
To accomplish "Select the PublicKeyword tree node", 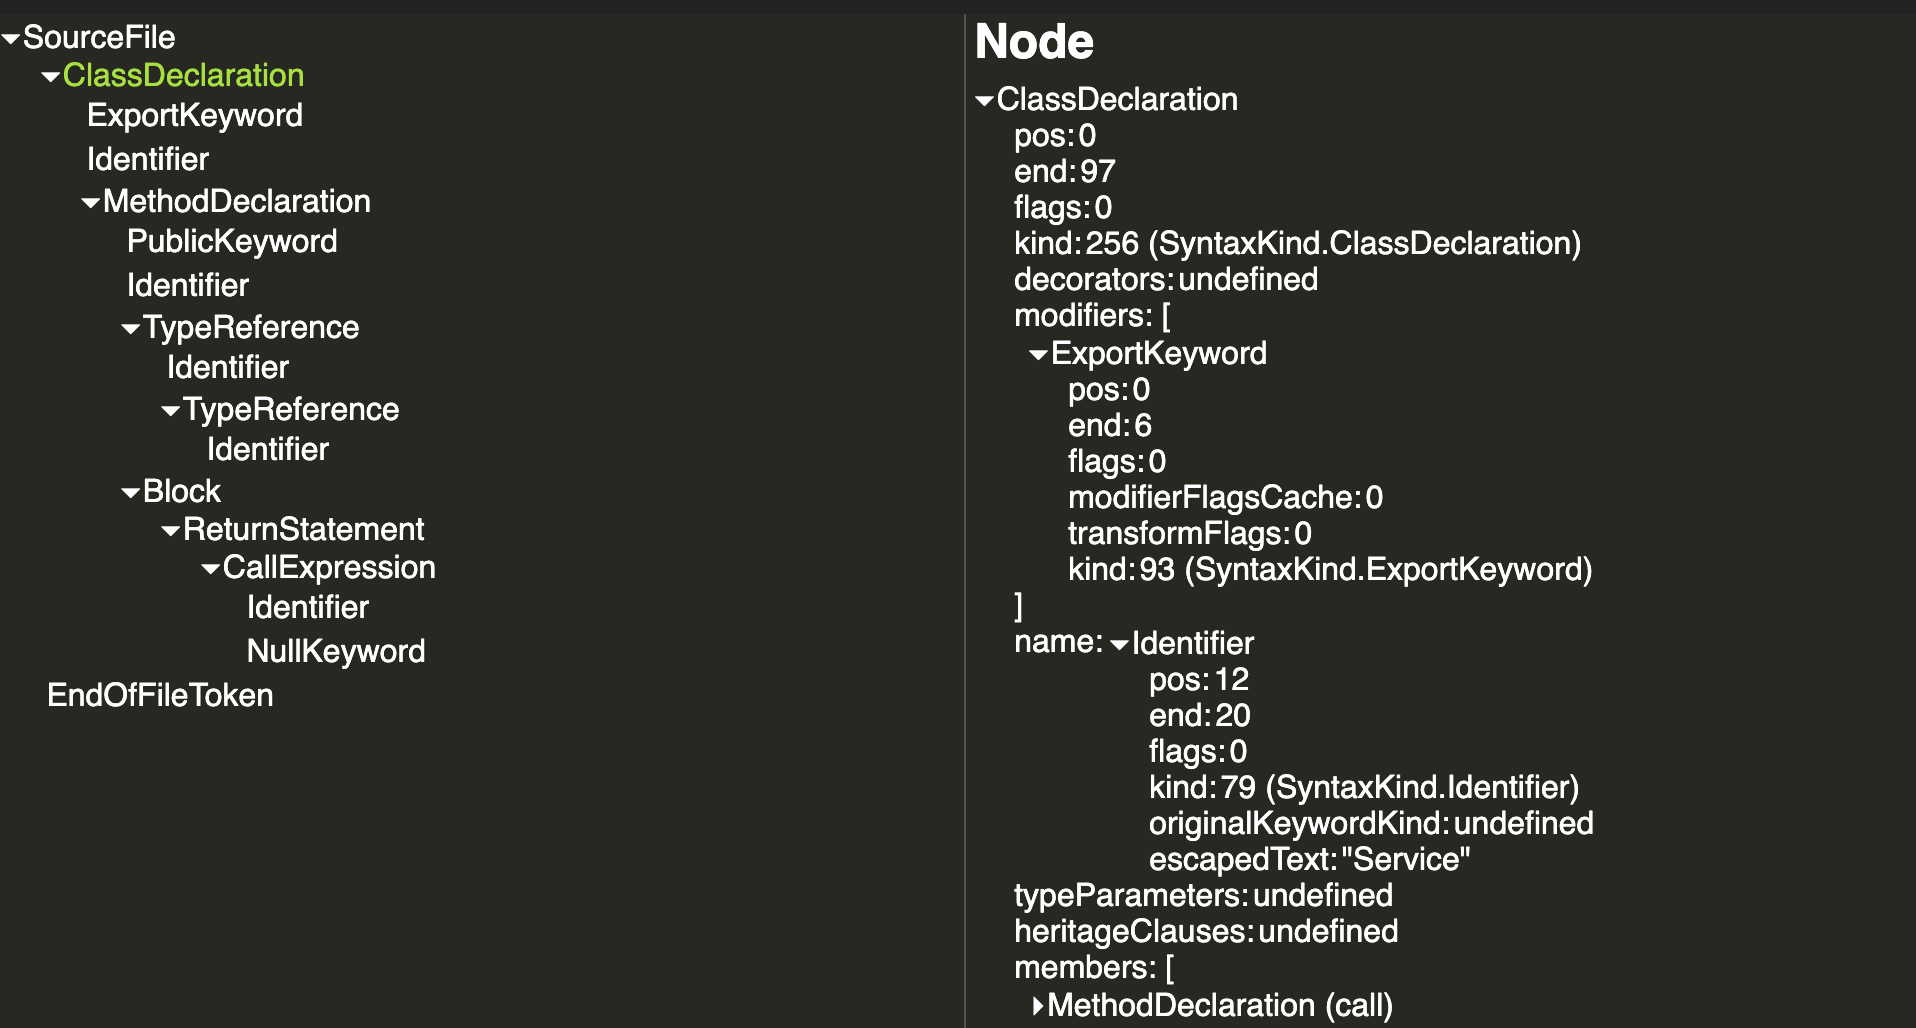I will [232, 241].
